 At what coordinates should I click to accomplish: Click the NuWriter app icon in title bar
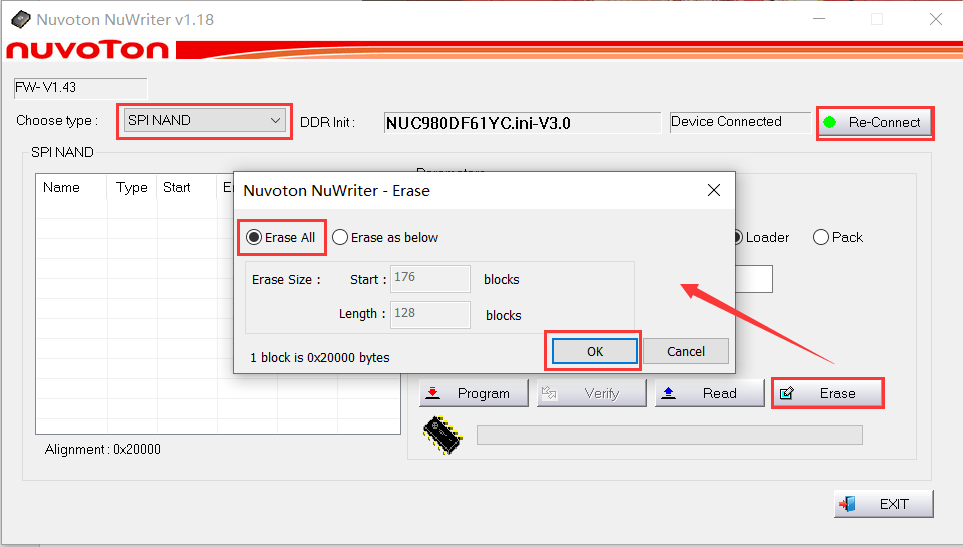[x=21, y=20]
